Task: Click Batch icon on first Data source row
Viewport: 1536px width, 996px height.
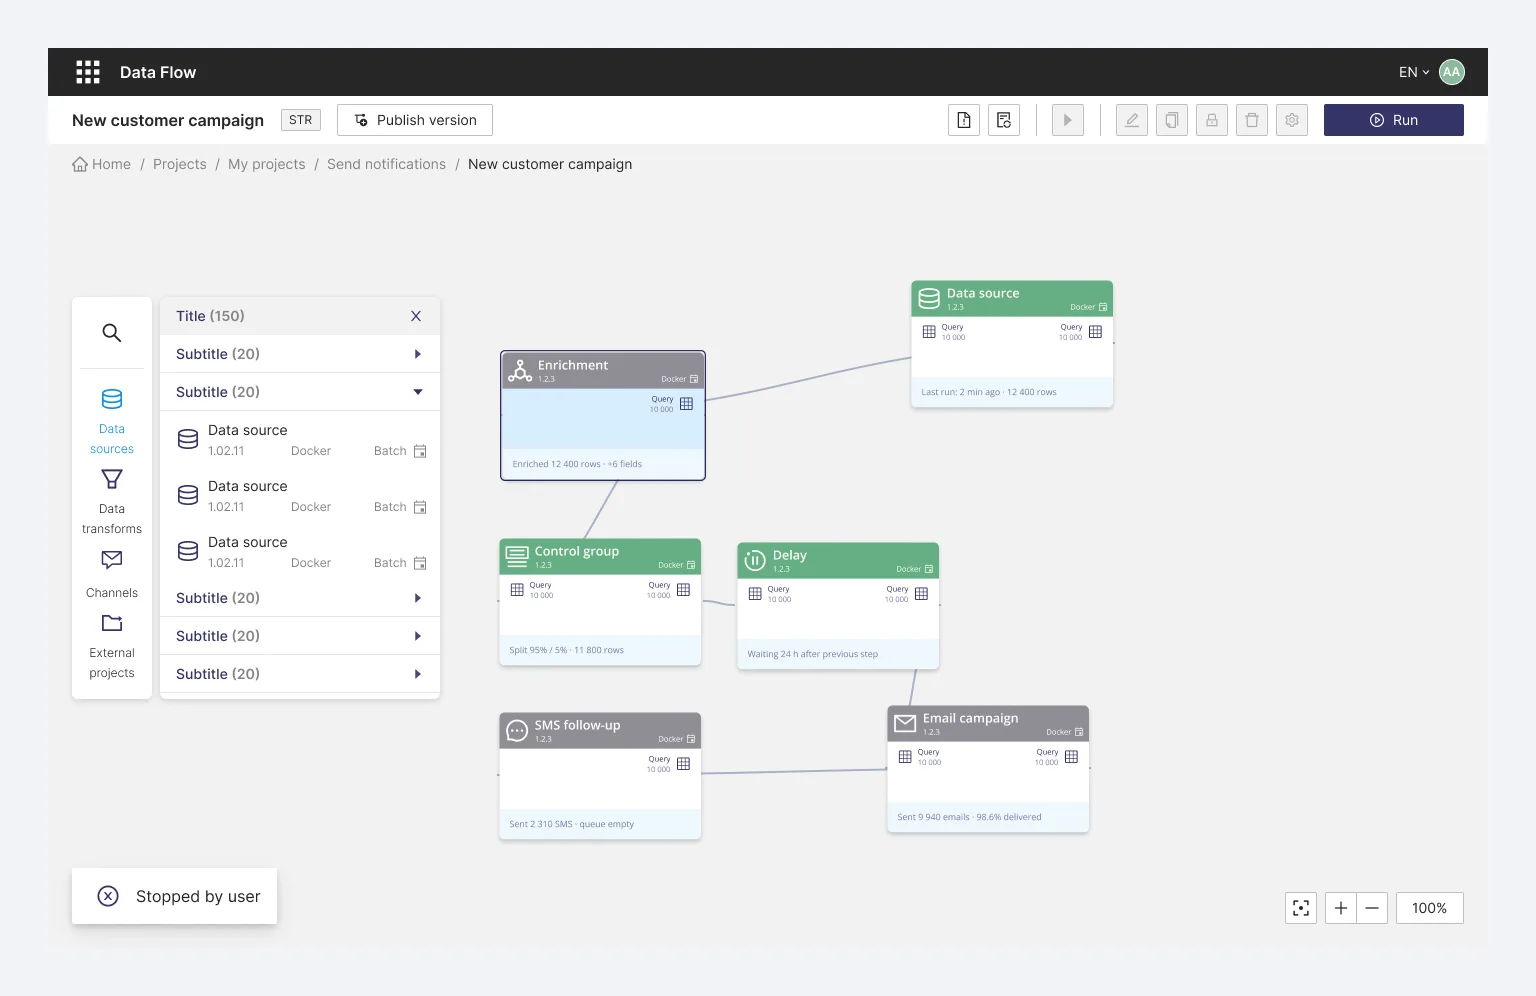Action: [420, 451]
